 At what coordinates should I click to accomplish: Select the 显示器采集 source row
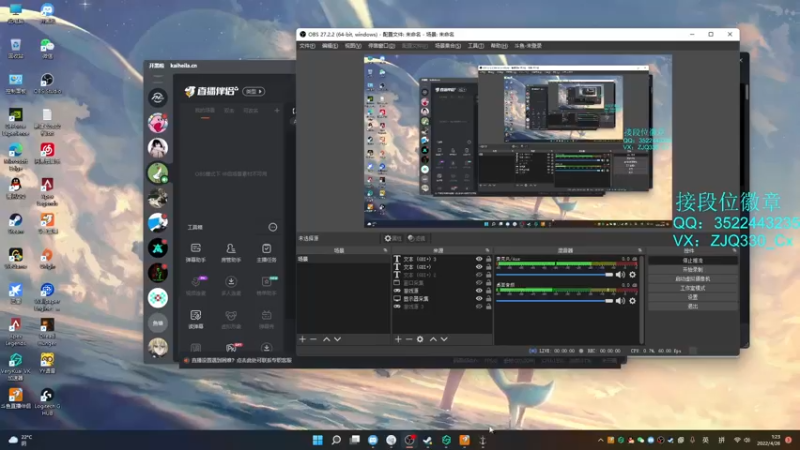[x=442, y=298]
